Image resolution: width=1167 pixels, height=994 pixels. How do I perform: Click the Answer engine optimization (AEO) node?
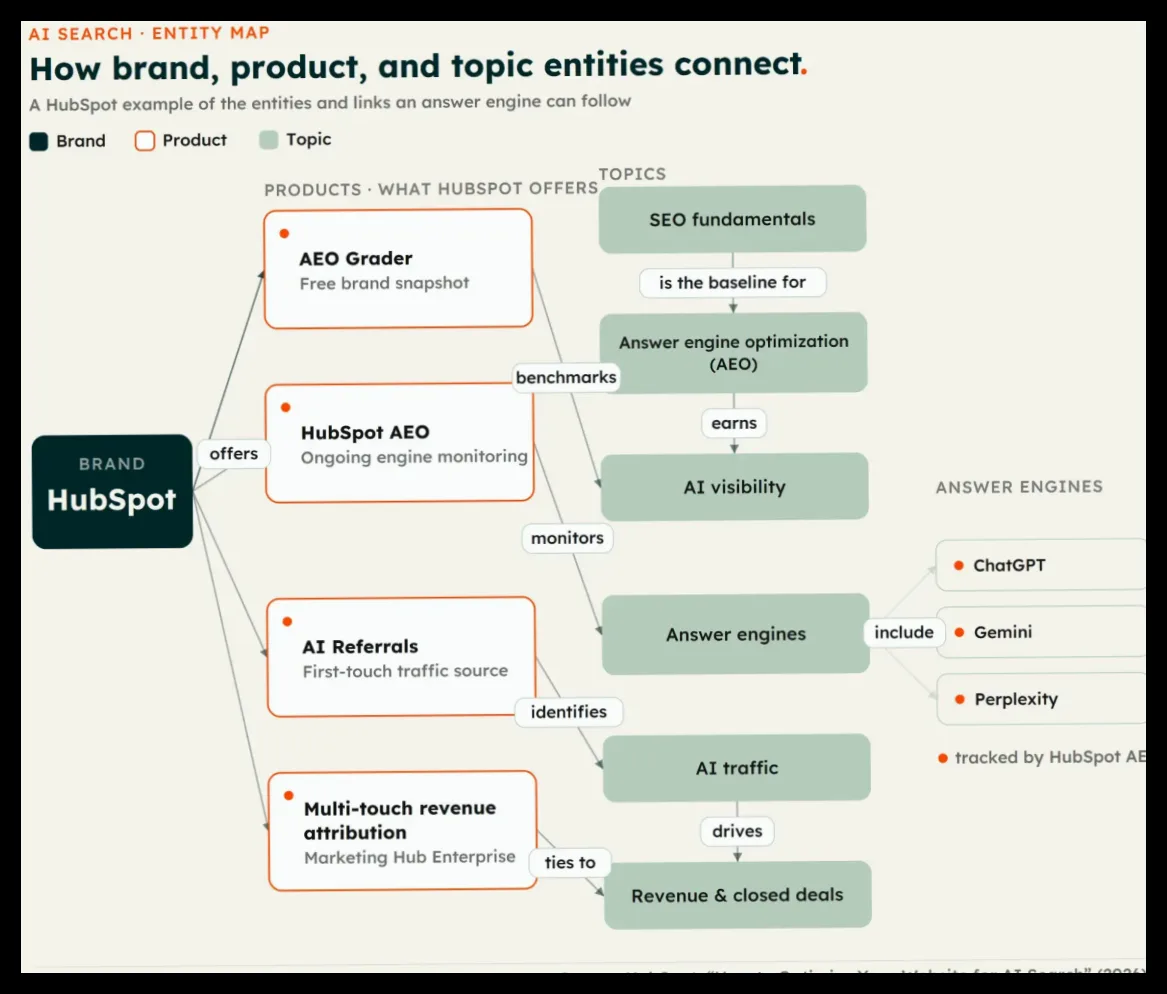(734, 353)
